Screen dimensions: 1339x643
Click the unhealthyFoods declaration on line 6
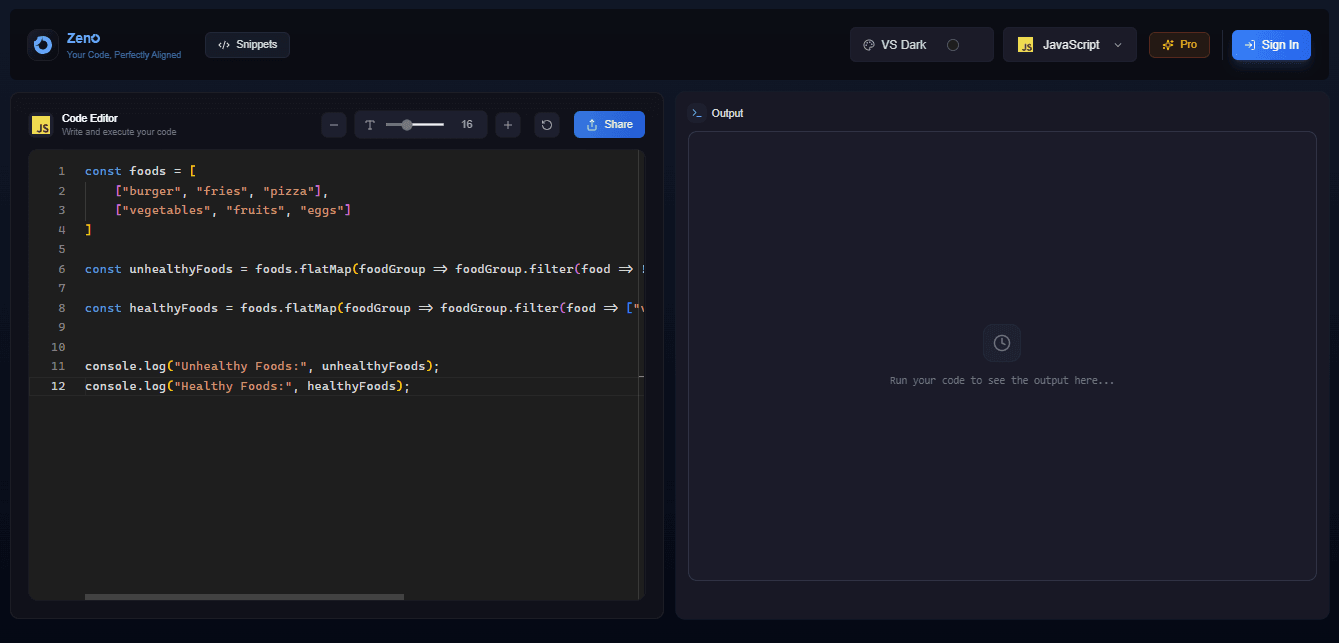180,269
